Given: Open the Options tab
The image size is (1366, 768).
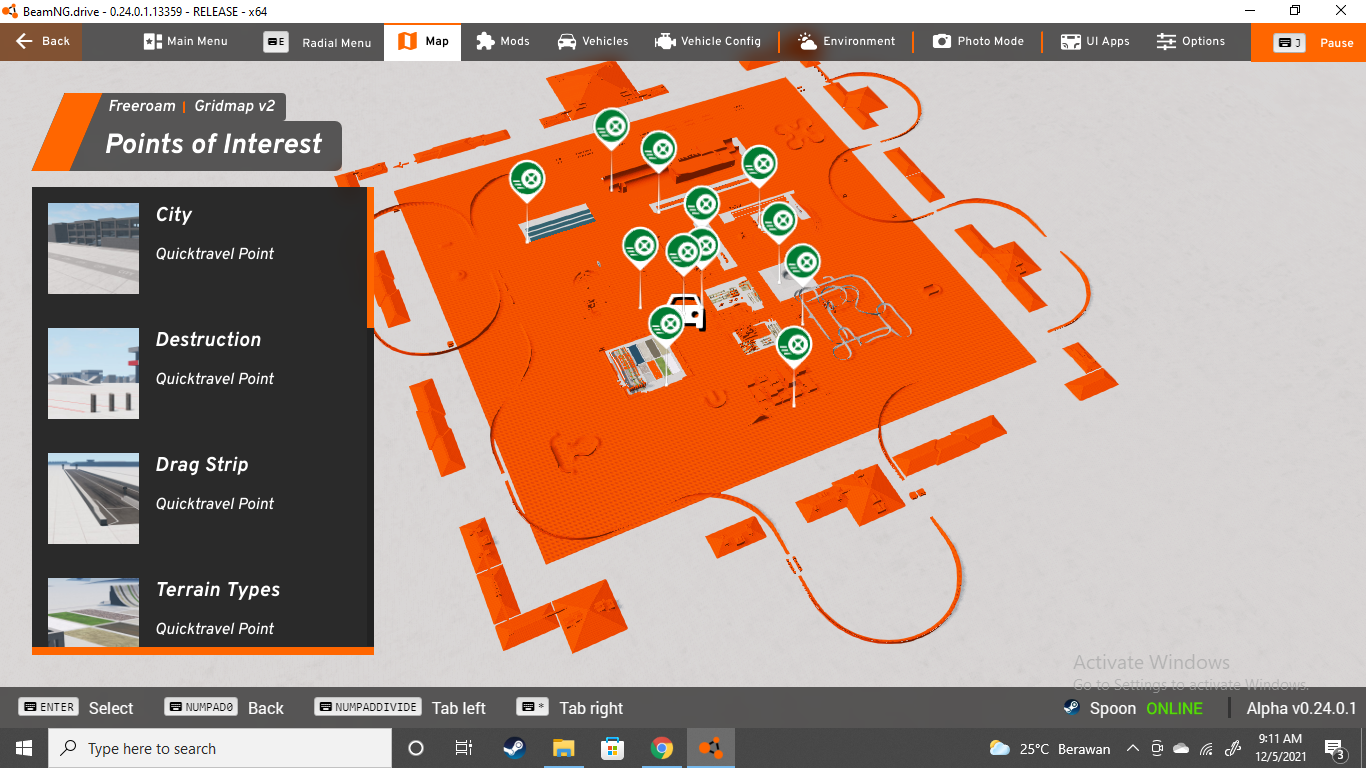Looking at the screenshot, I should pos(1190,42).
